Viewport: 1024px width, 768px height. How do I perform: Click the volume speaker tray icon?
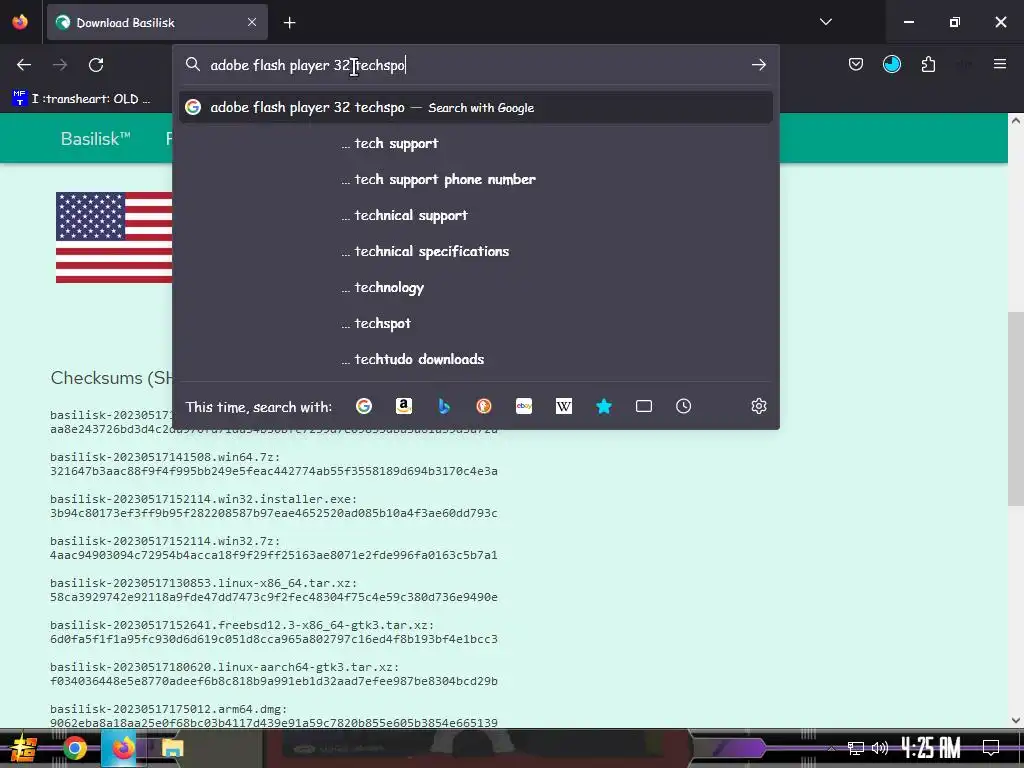pos(880,748)
